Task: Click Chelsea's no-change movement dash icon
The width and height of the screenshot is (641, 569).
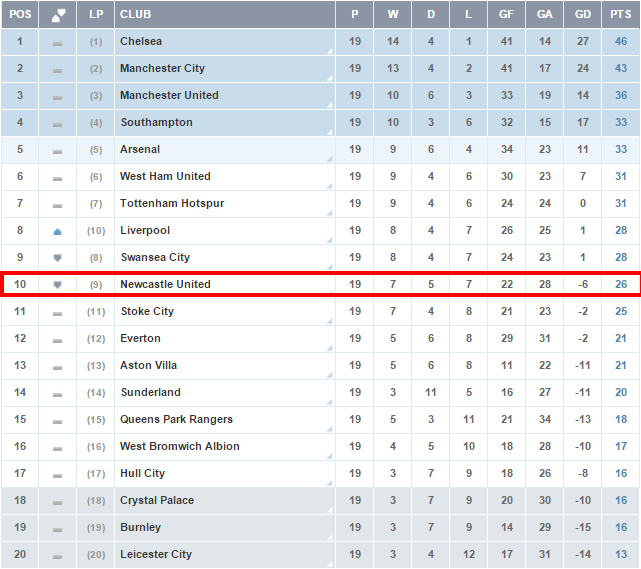Action: [x=58, y=43]
